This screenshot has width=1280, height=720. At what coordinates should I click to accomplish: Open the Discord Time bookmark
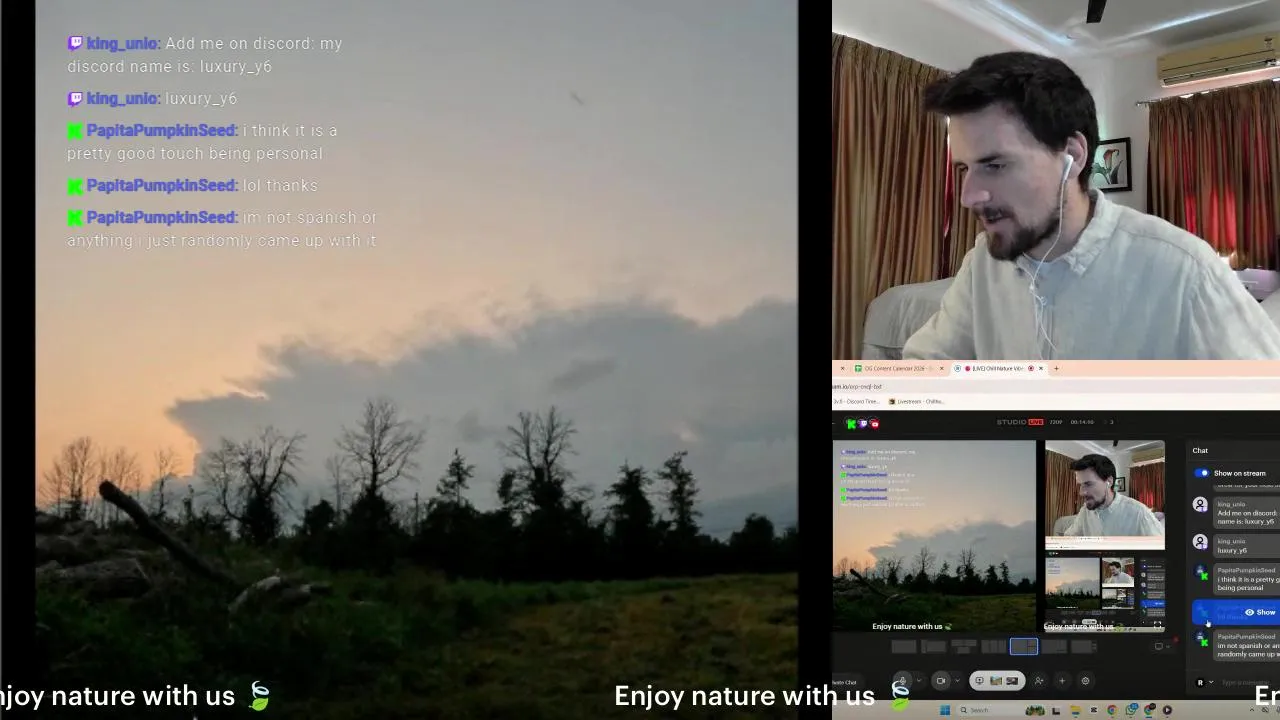pos(857,401)
